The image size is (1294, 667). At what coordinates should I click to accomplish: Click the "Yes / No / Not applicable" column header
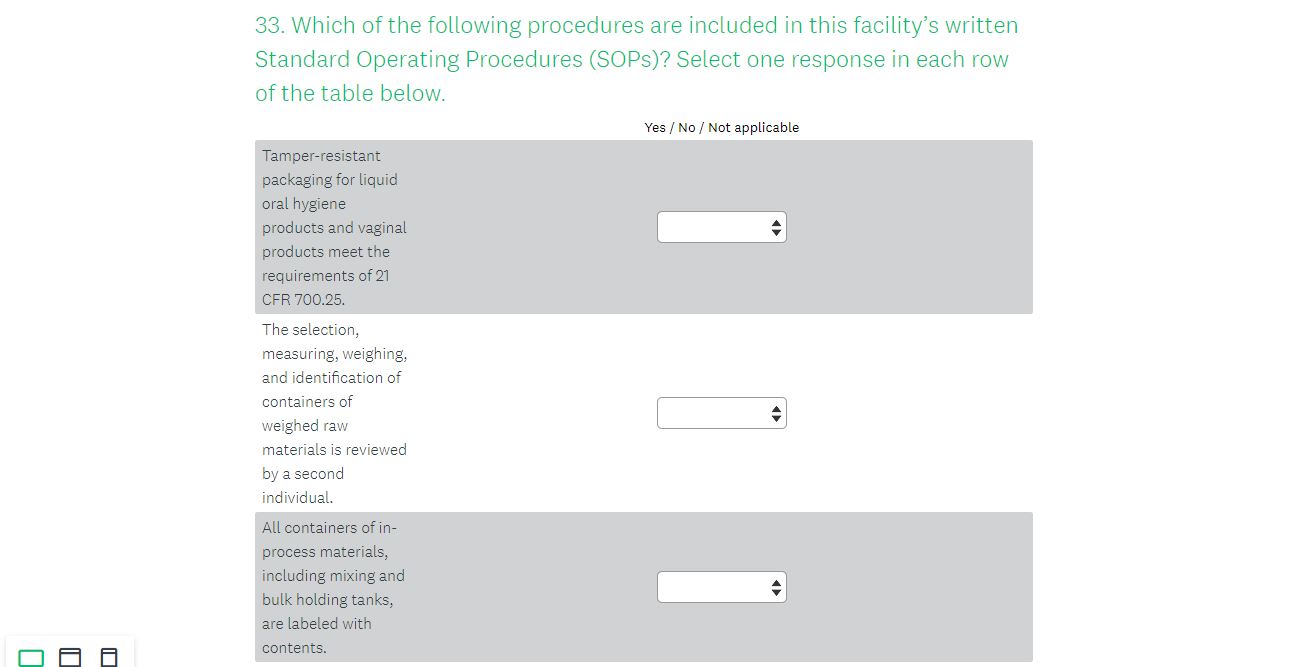[x=721, y=128]
